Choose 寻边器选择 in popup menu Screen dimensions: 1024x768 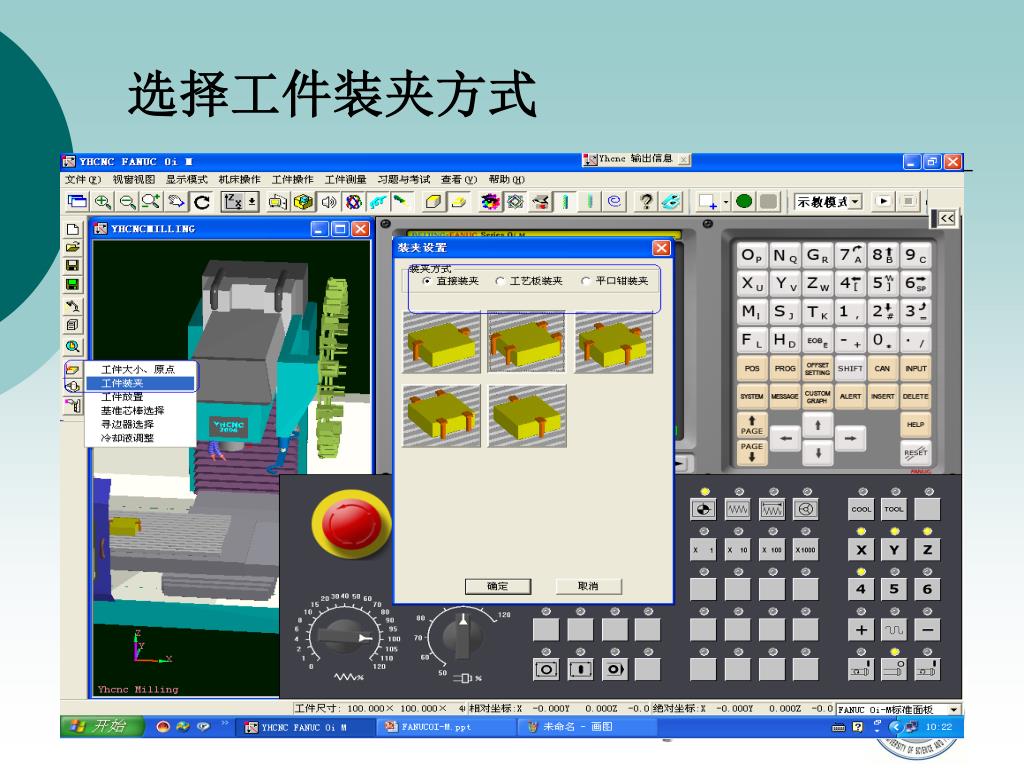[x=140, y=424]
